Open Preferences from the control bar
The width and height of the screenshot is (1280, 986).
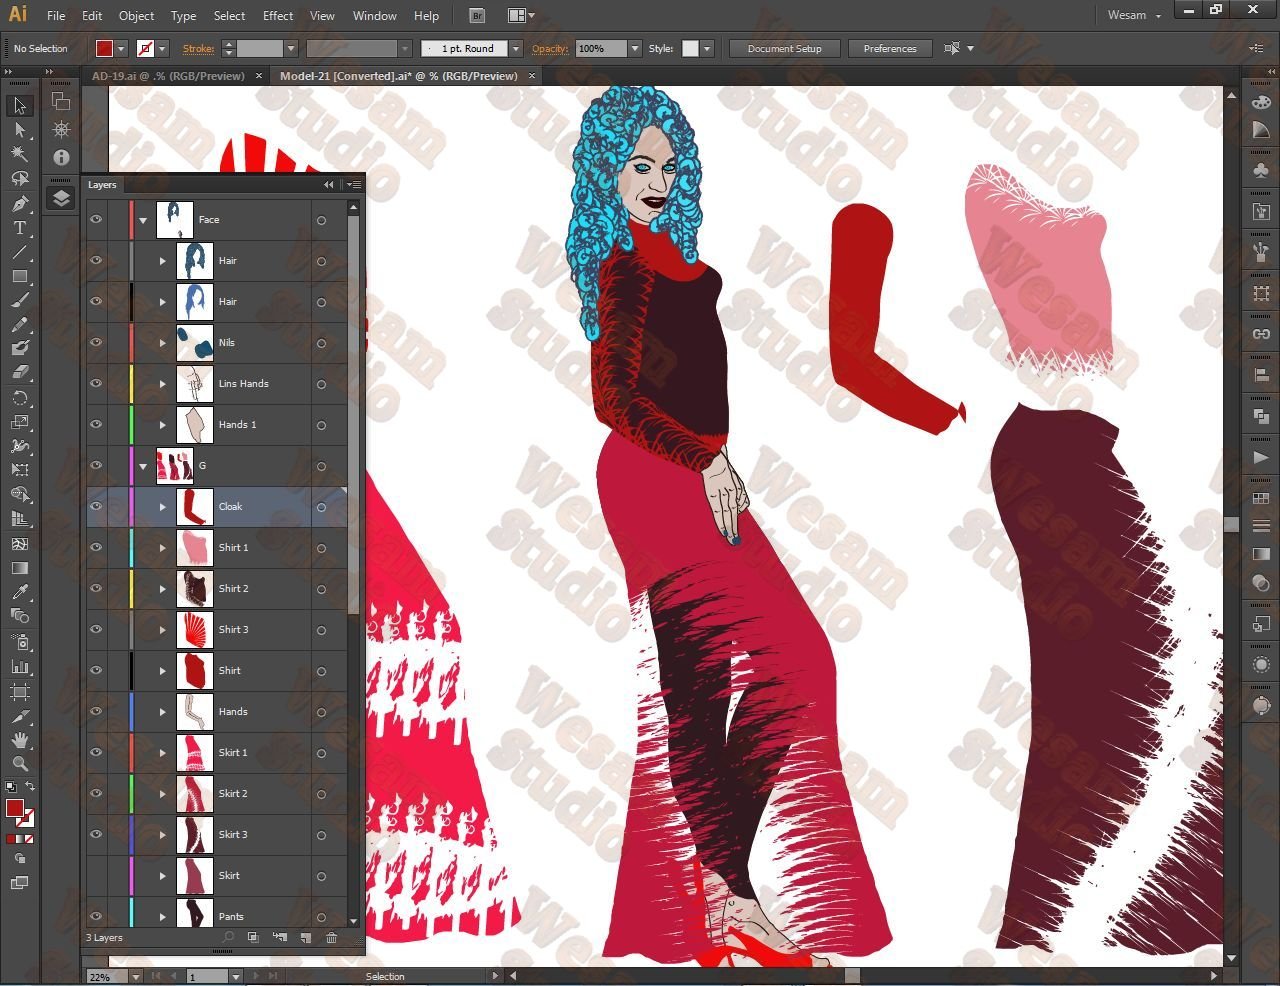click(x=890, y=48)
